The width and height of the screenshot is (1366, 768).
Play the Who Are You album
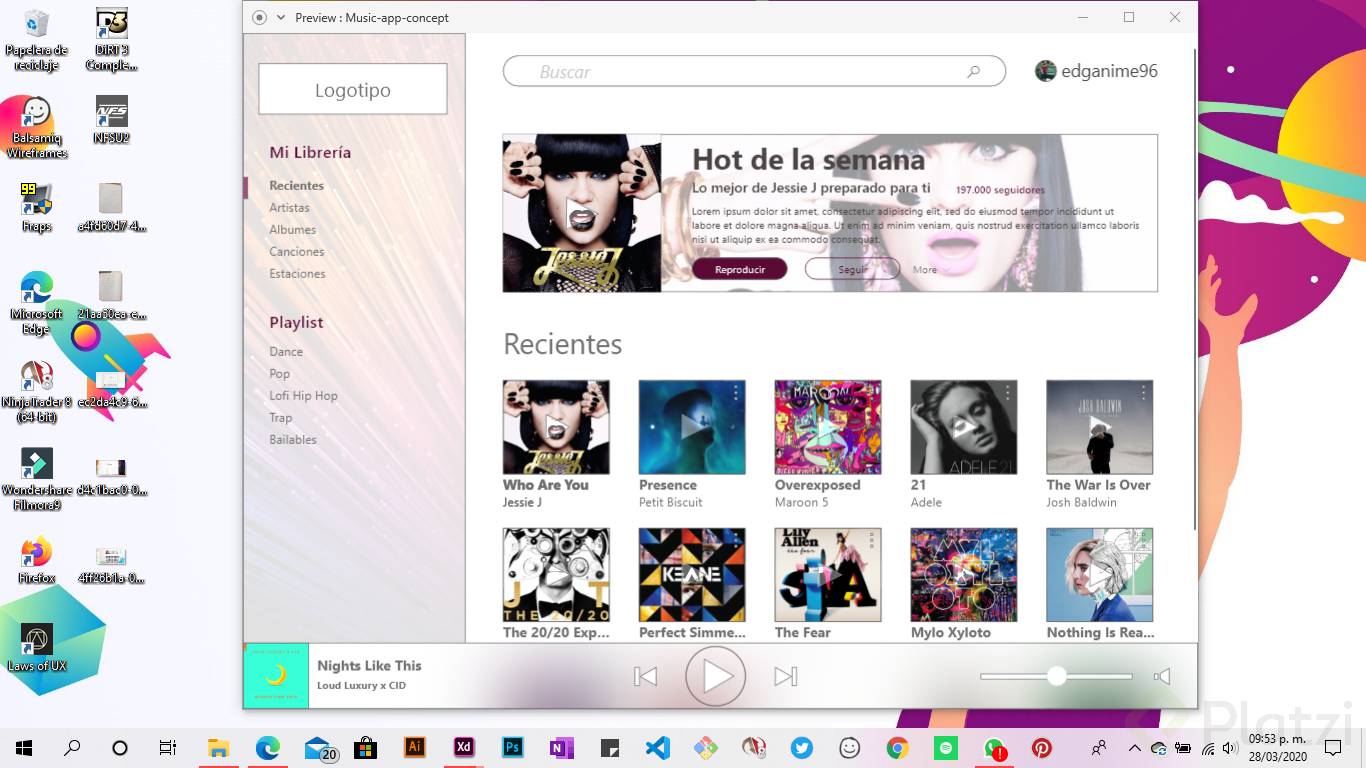[x=556, y=427]
